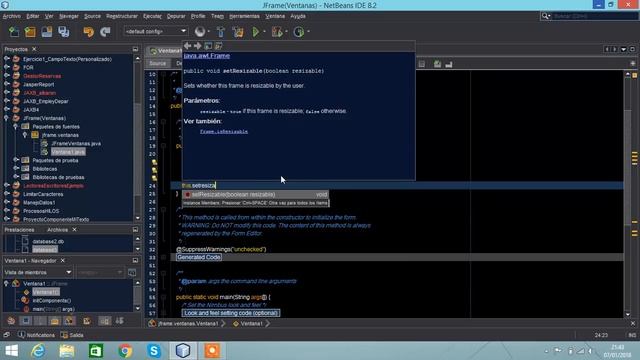The image size is (640, 360).
Task: Open the Reestructurar menu
Action: coord(122,16)
